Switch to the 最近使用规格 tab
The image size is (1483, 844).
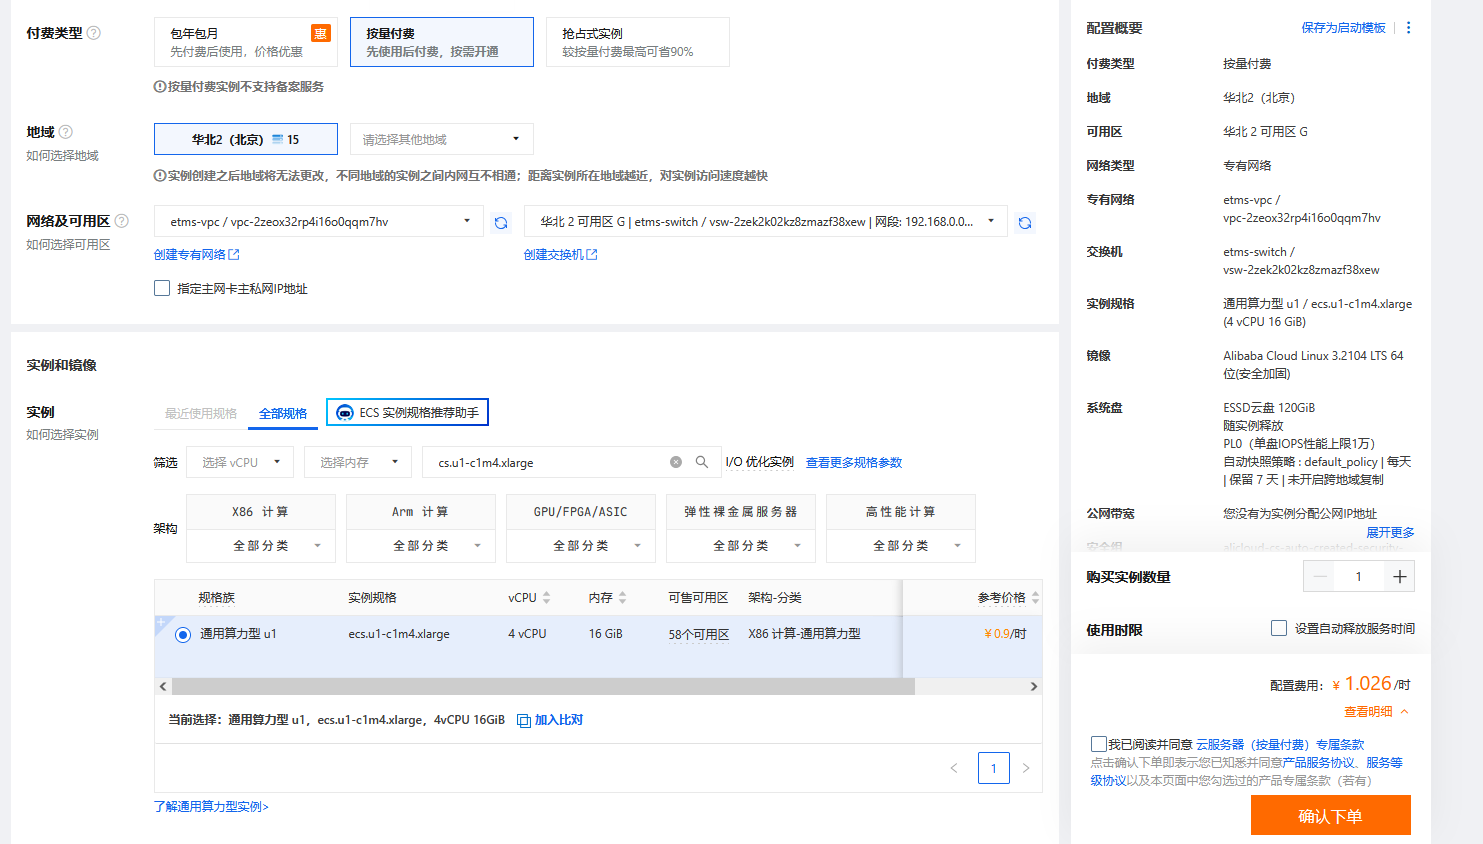click(201, 413)
